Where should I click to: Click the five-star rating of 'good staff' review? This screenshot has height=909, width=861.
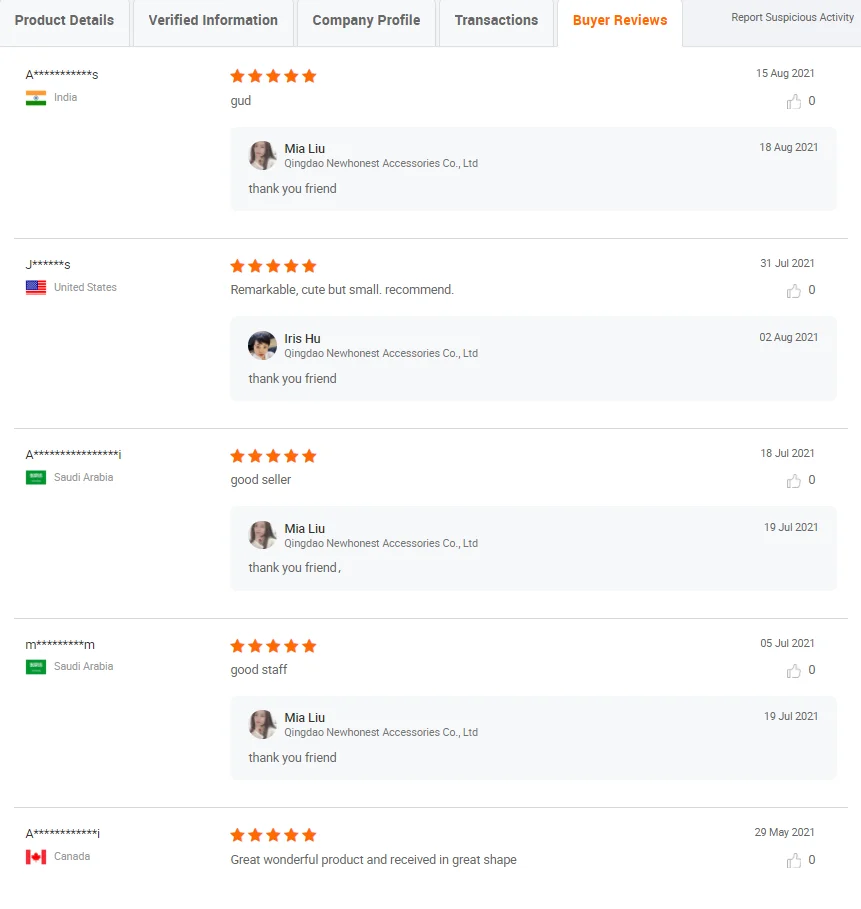273,646
